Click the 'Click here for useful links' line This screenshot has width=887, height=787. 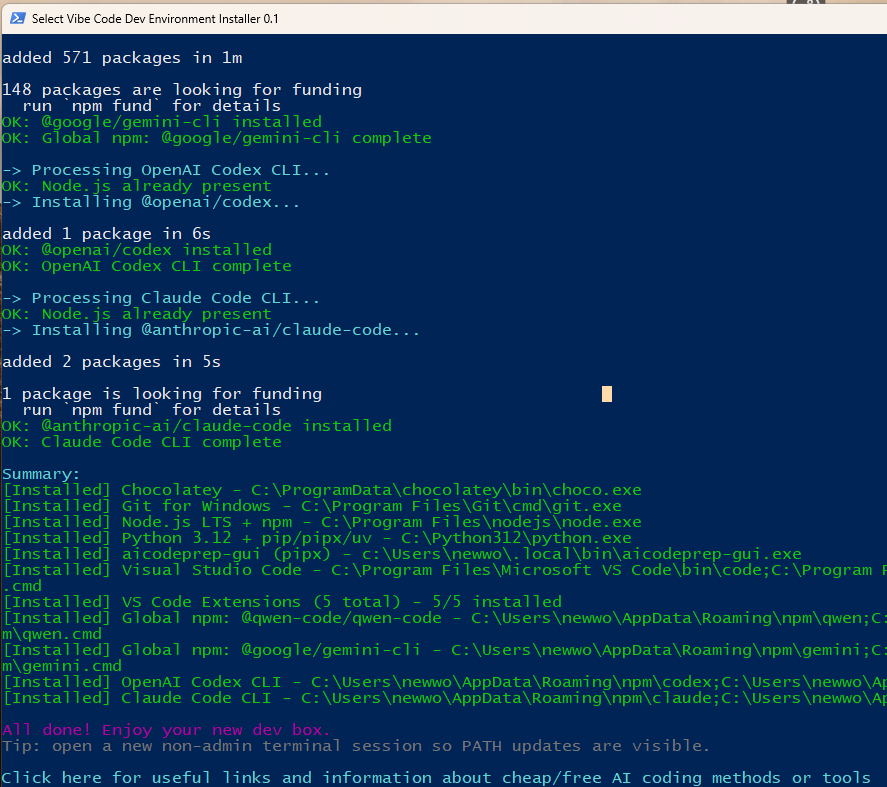436,778
